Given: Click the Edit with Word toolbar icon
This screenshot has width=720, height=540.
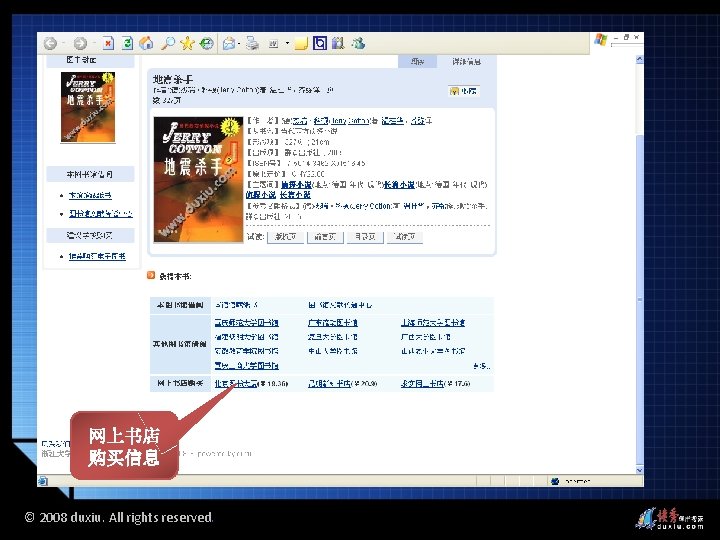Looking at the screenshot, I should [x=274, y=44].
